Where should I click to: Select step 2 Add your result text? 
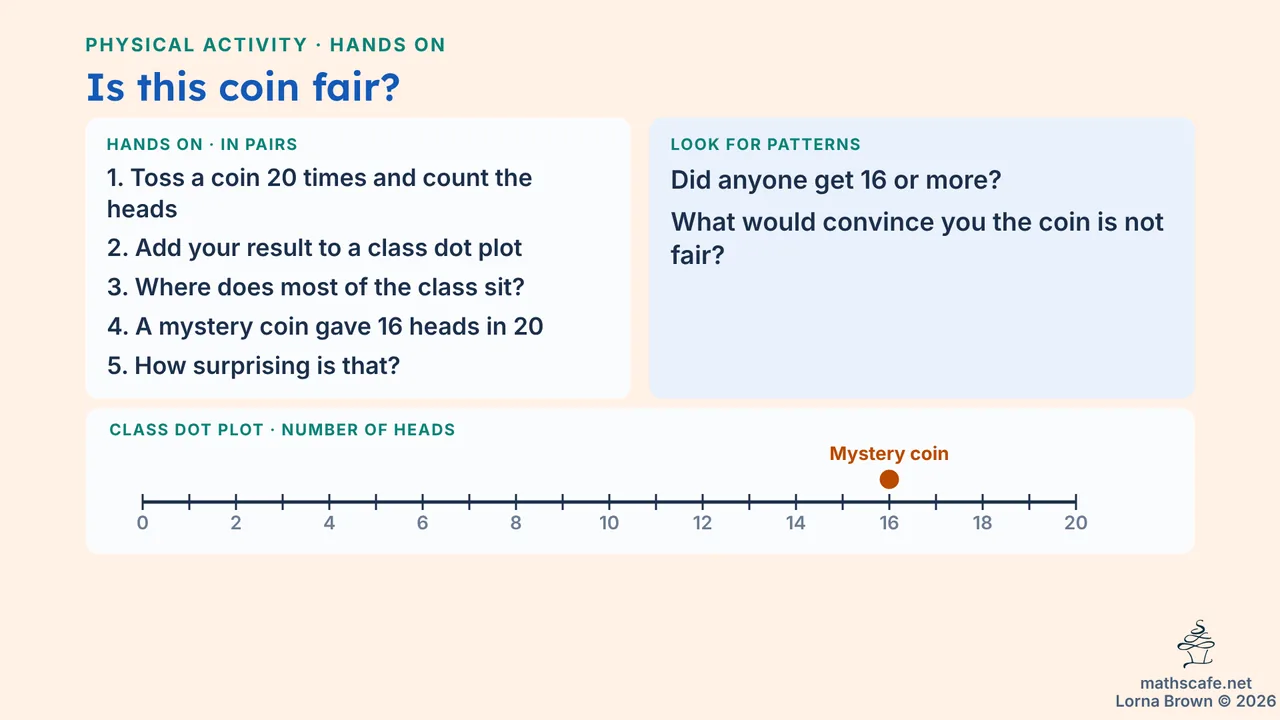click(314, 247)
